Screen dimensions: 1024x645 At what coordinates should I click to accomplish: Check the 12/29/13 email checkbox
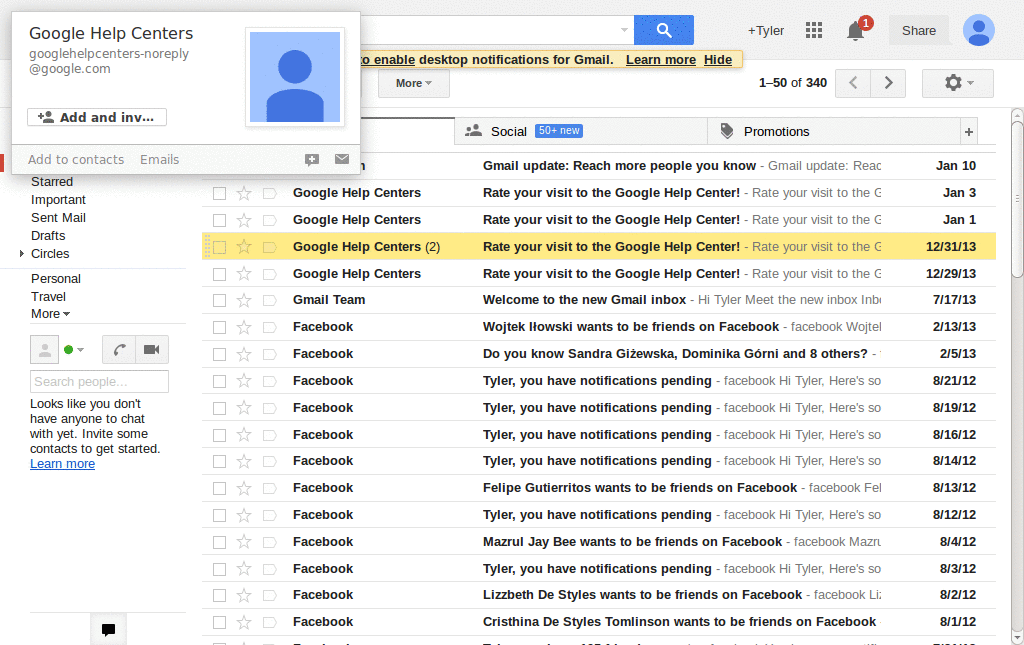point(219,274)
